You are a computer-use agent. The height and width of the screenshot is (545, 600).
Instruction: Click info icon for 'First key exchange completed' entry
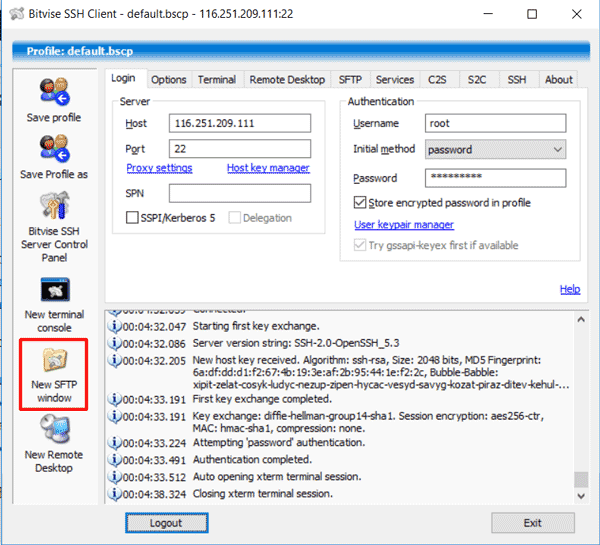[x=114, y=399]
